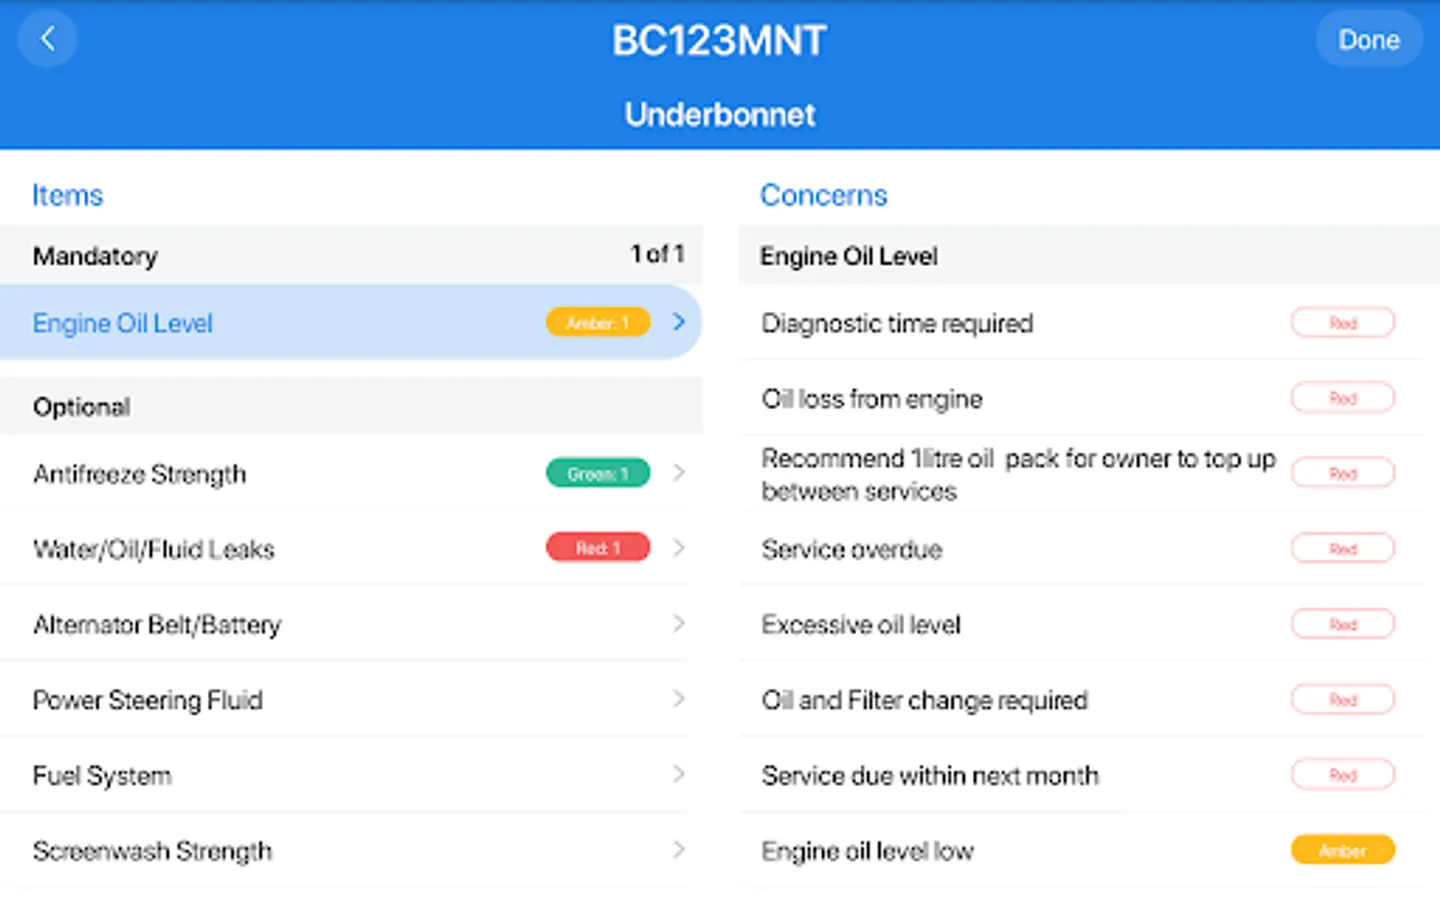Image resolution: width=1440 pixels, height=900 pixels.
Task: Toggle Red tag for Oil loss from engine
Action: 1342,398
